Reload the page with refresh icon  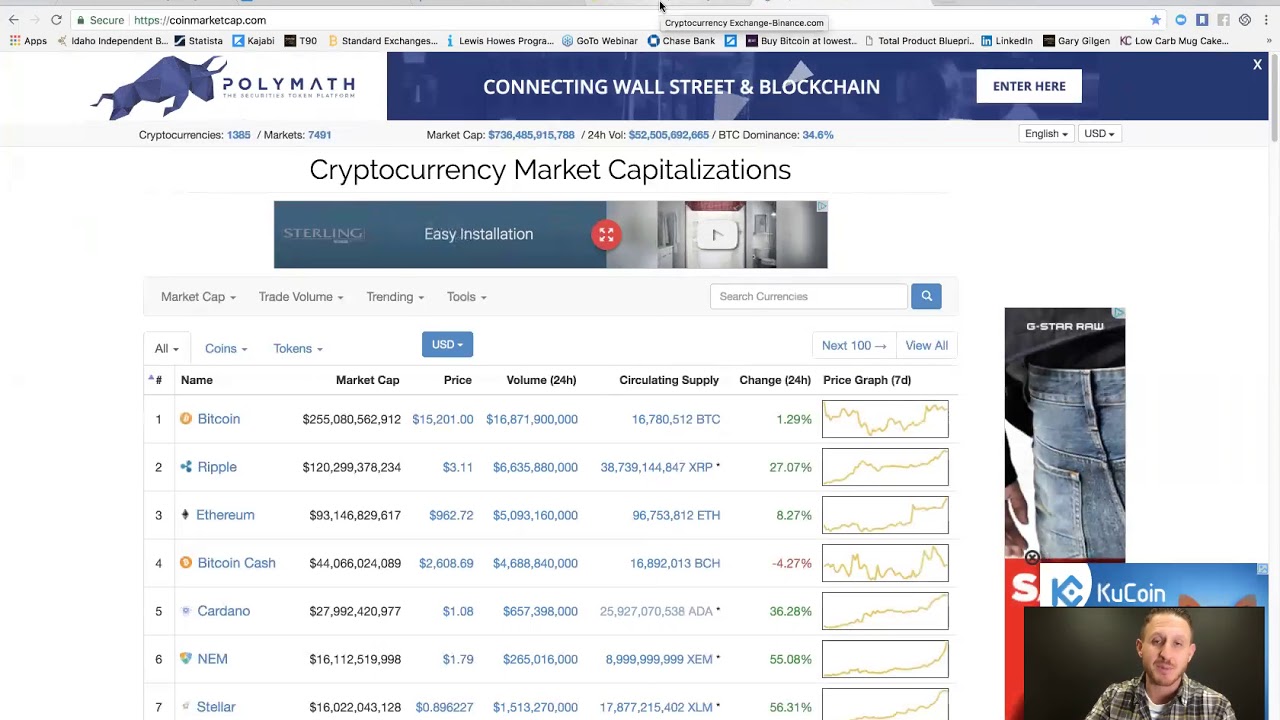[56, 20]
